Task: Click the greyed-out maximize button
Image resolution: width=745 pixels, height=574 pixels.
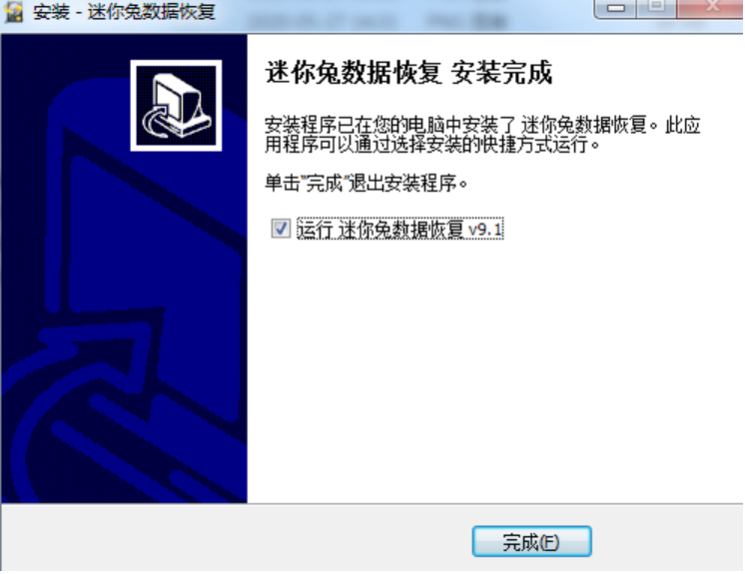Action: tap(656, 7)
